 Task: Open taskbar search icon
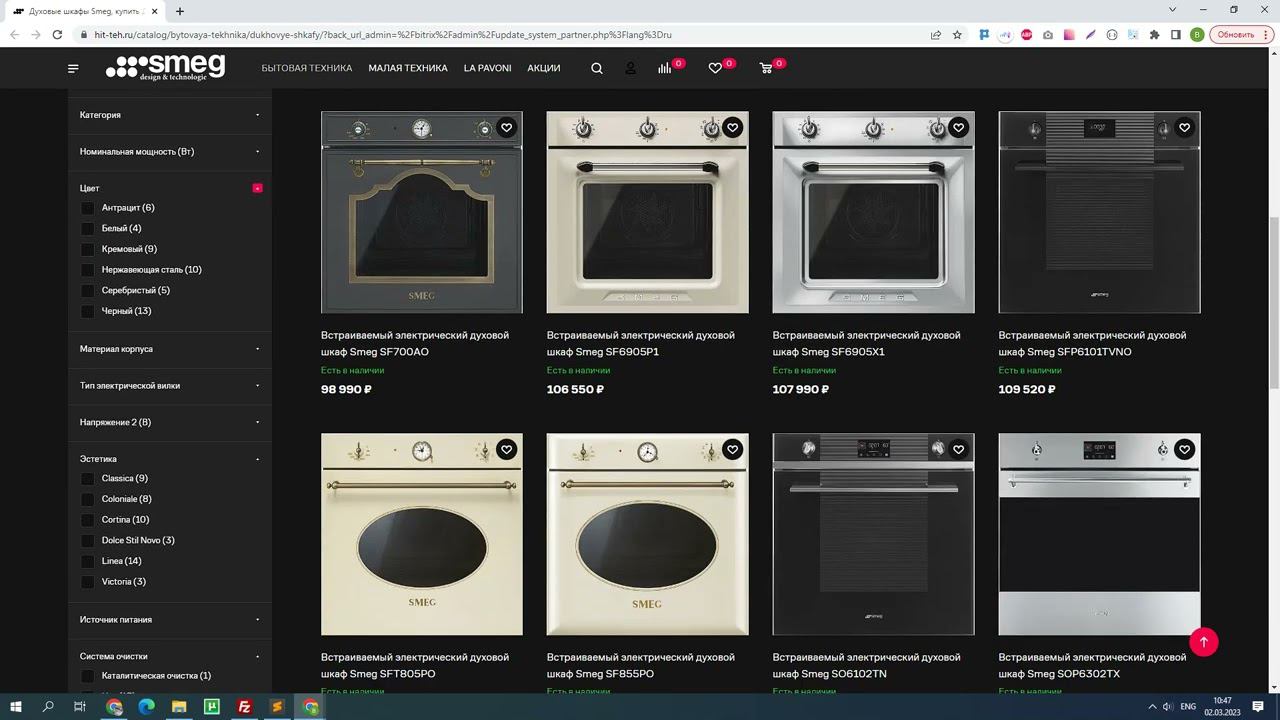coord(48,707)
